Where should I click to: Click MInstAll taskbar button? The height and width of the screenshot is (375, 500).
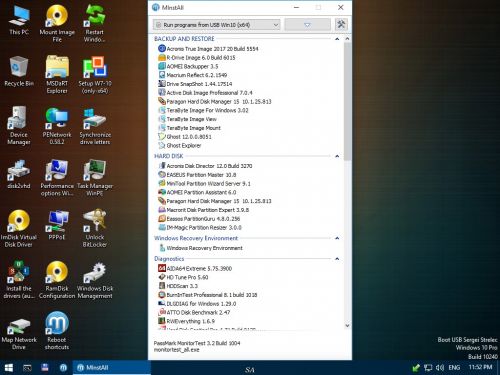tap(112, 368)
